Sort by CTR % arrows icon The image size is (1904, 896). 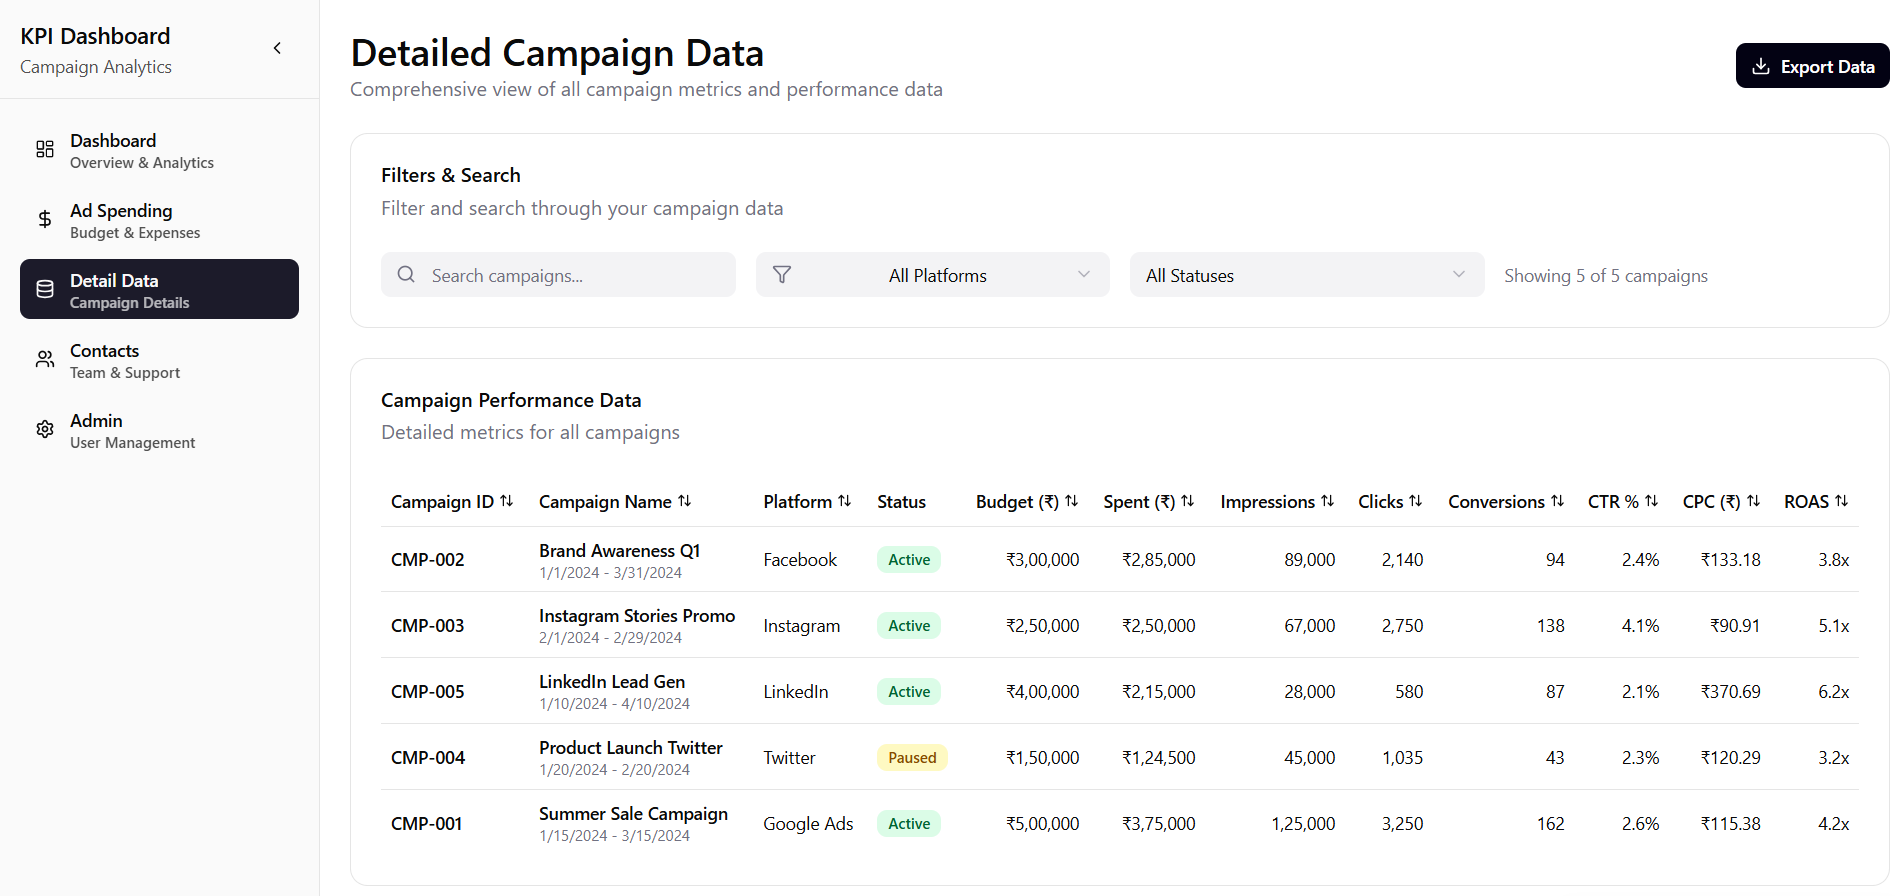coord(1652,501)
